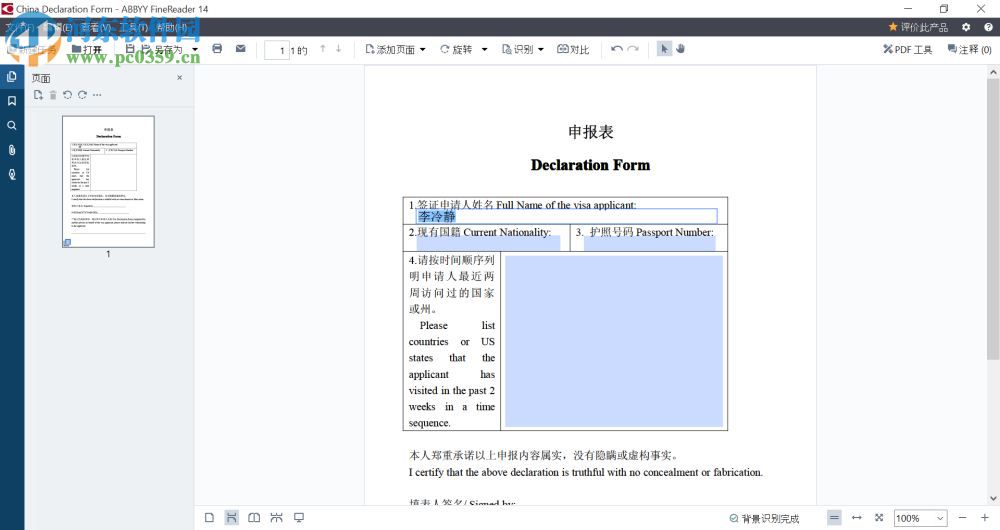
Task: Open the Attachments paperclip panel
Action: [11, 150]
